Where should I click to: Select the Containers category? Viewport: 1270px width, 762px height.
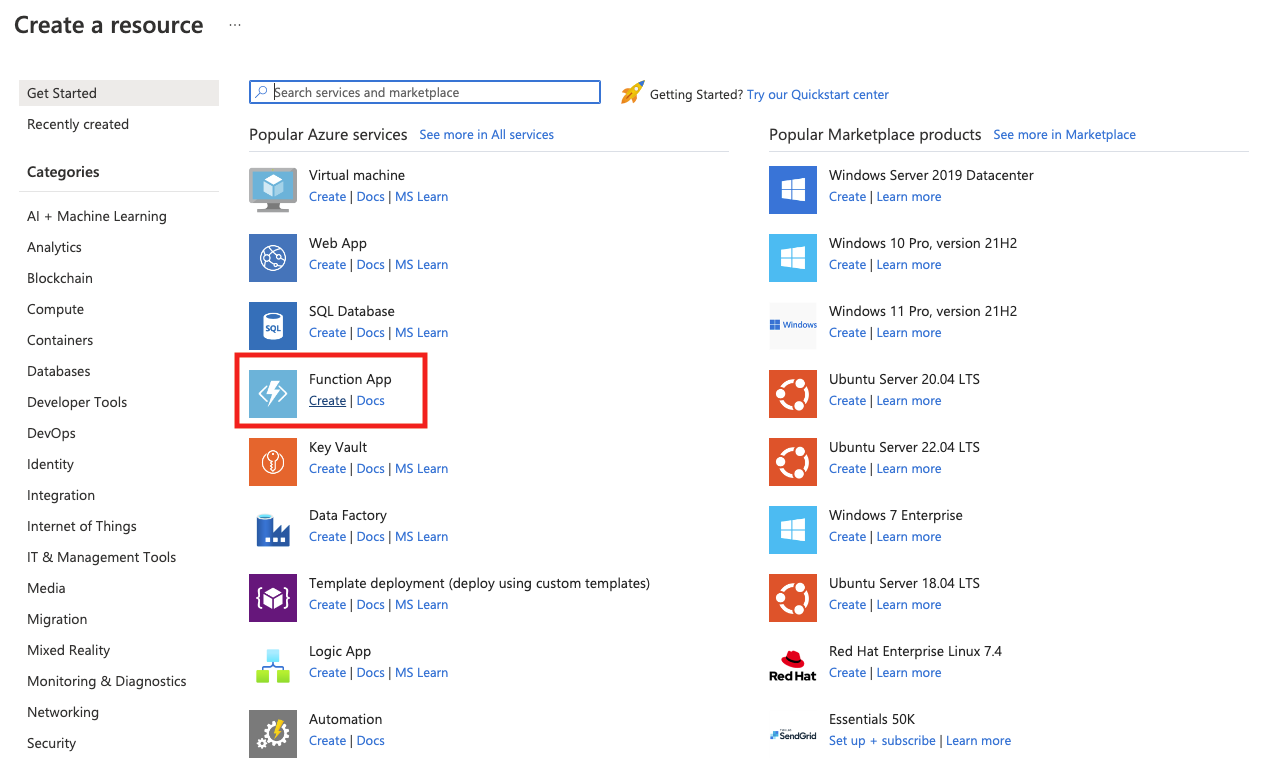(60, 340)
